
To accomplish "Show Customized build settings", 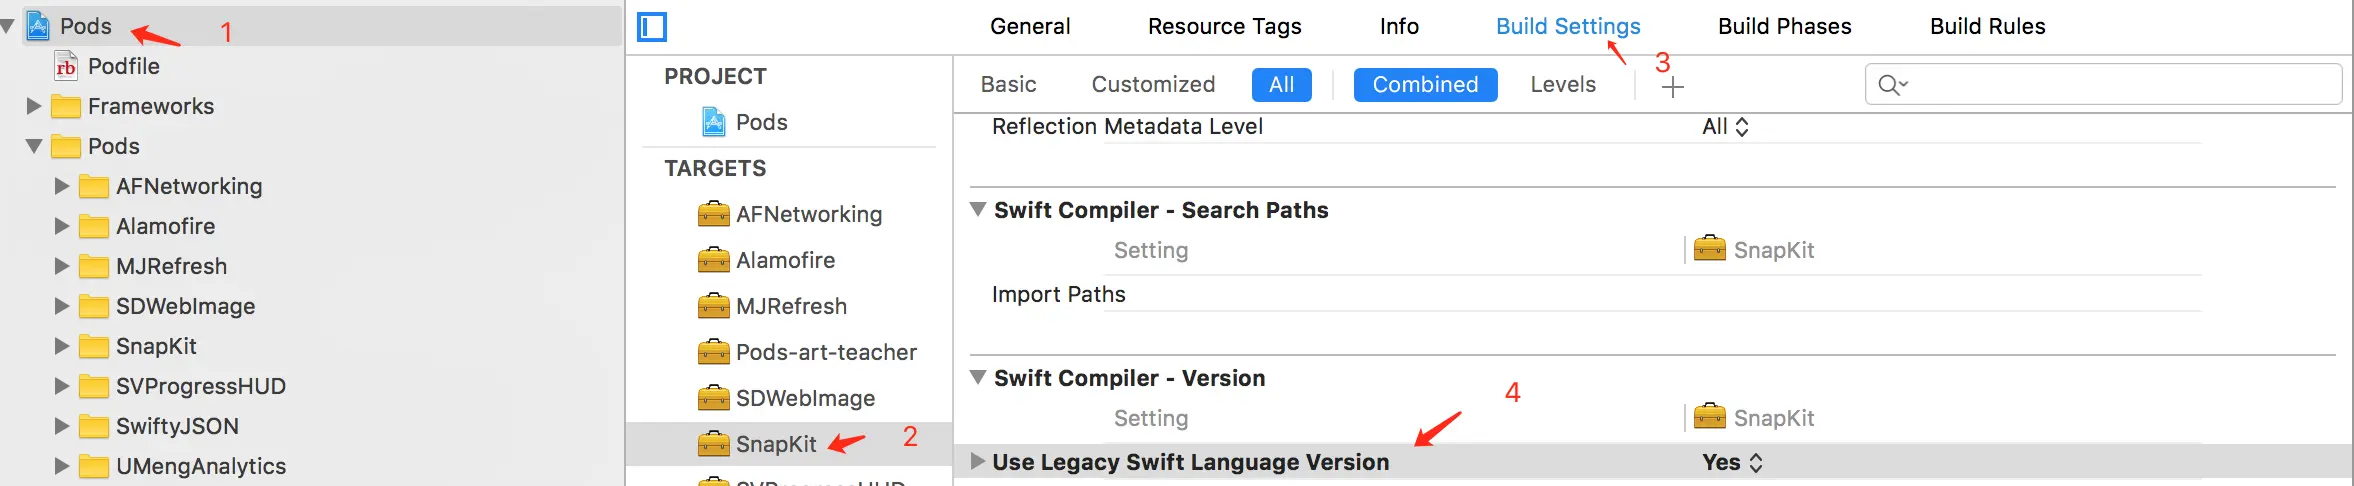I will (x=1153, y=85).
